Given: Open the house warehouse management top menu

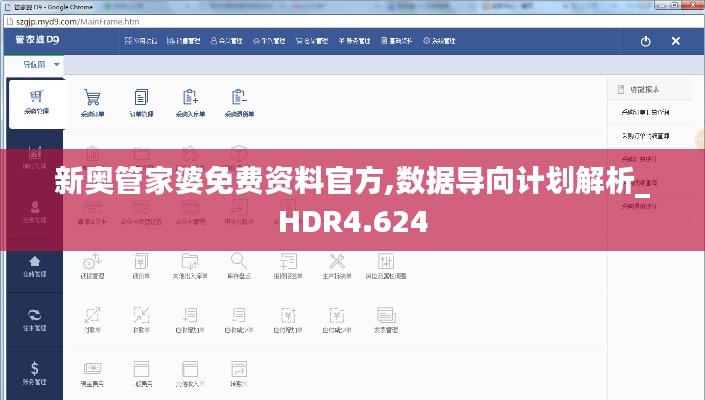Looking at the screenshot, I should pos(269,41).
